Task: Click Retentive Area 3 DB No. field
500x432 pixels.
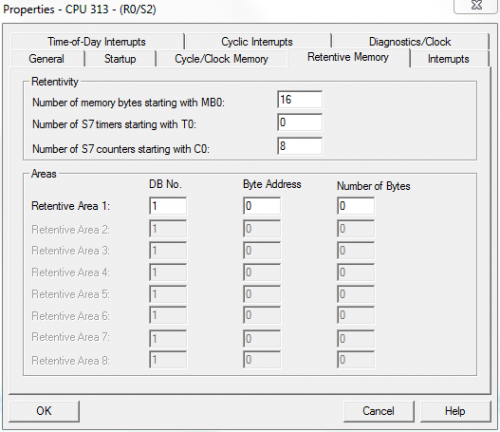Action: coord(168,250)
